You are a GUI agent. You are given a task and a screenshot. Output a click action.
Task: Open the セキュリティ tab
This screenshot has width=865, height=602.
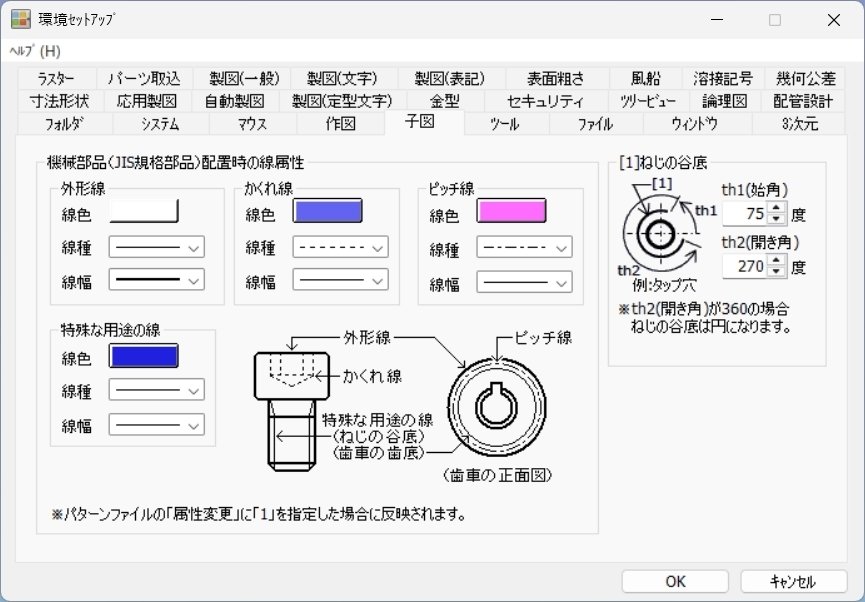click(x=546, y=101)
